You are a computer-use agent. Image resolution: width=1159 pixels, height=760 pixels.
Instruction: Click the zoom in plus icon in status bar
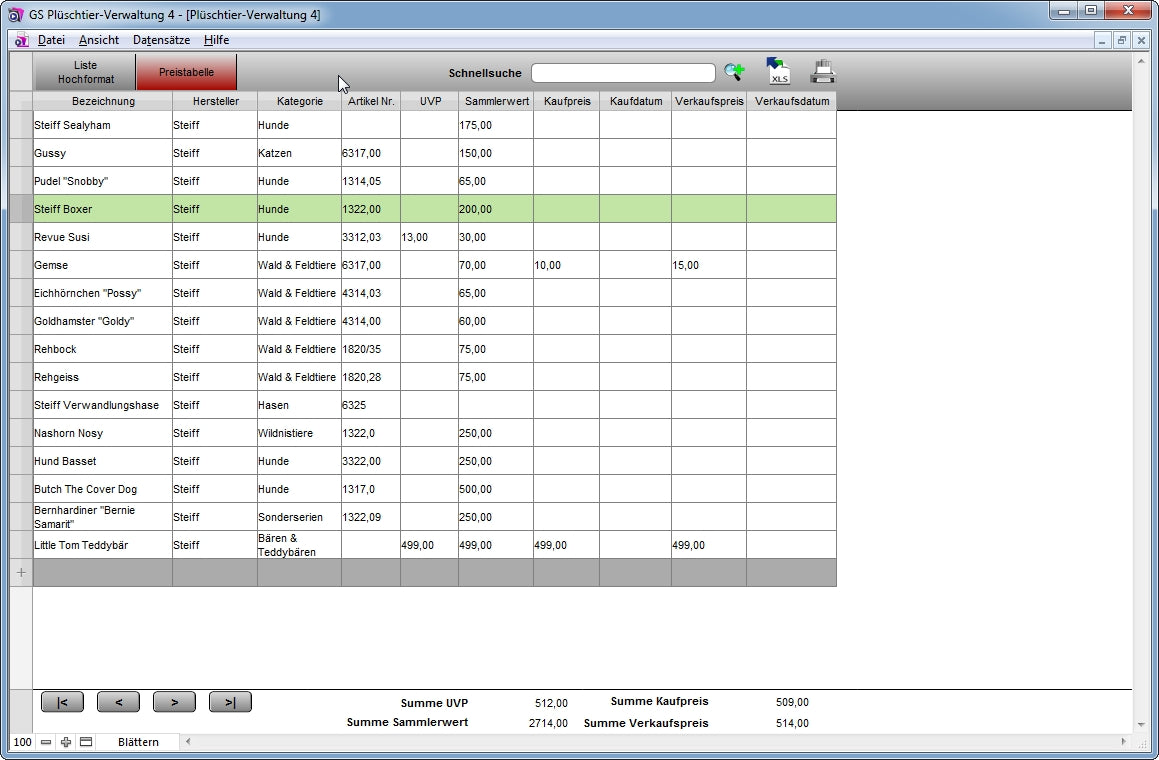(66, 742)
